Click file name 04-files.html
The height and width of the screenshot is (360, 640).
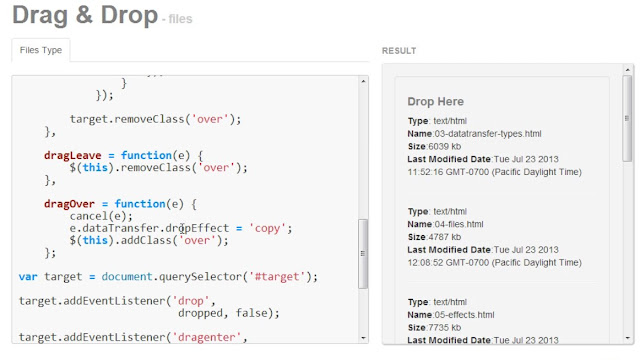click(x=459, y=224)
